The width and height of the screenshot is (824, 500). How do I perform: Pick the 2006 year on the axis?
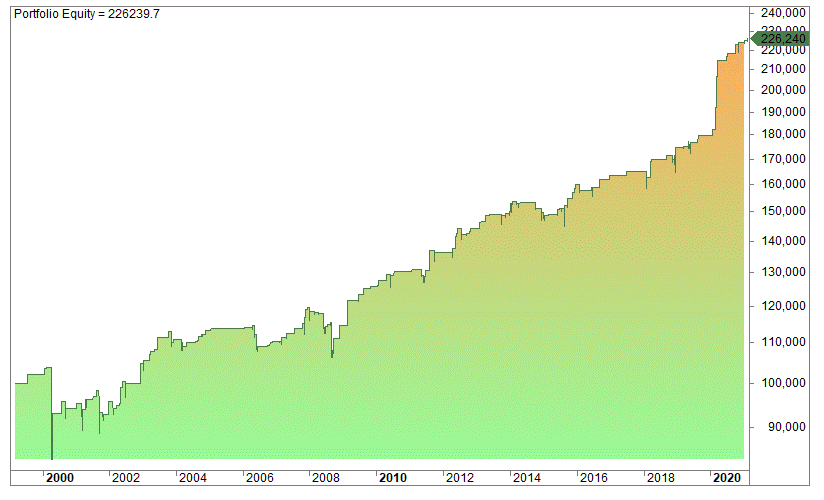259,478
